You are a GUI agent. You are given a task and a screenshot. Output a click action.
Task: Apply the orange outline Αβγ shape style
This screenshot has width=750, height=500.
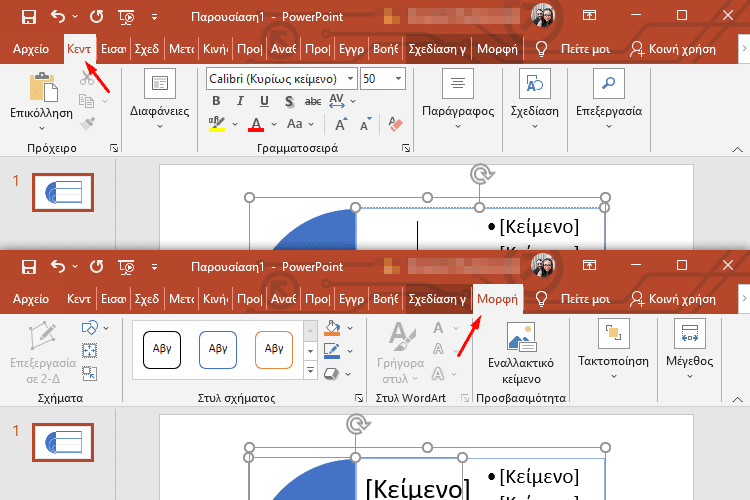(x=274, y=350)
